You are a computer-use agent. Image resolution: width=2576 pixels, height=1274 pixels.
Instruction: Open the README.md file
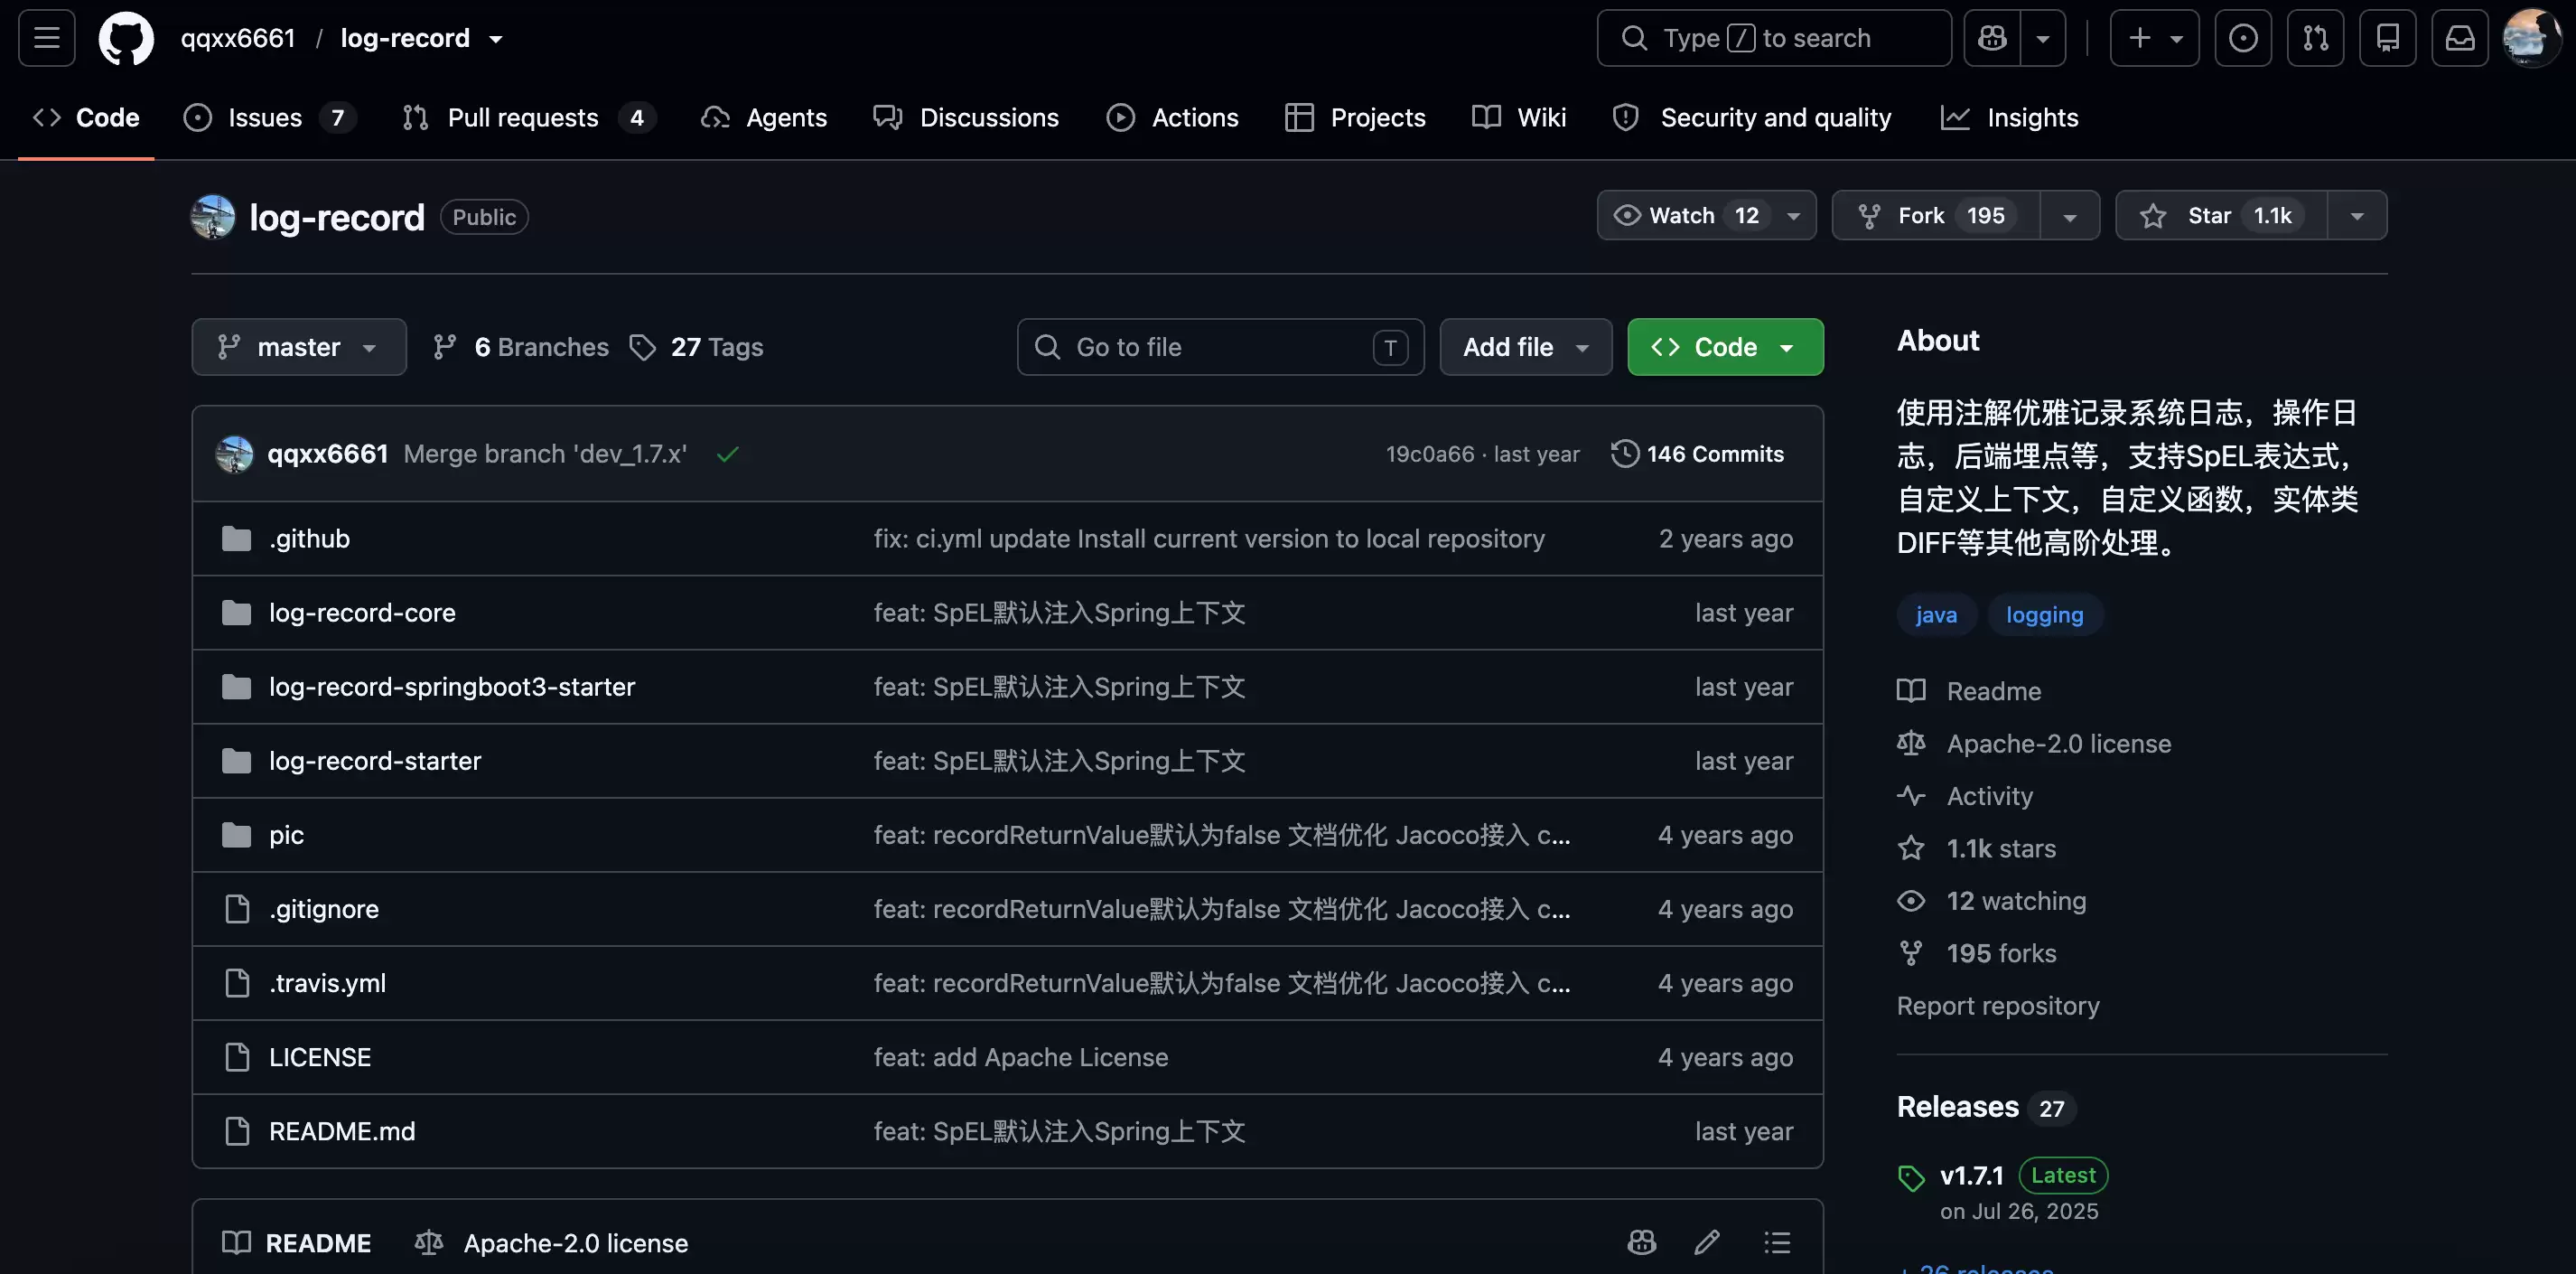pyautogui.click(x=342, y=1131)
